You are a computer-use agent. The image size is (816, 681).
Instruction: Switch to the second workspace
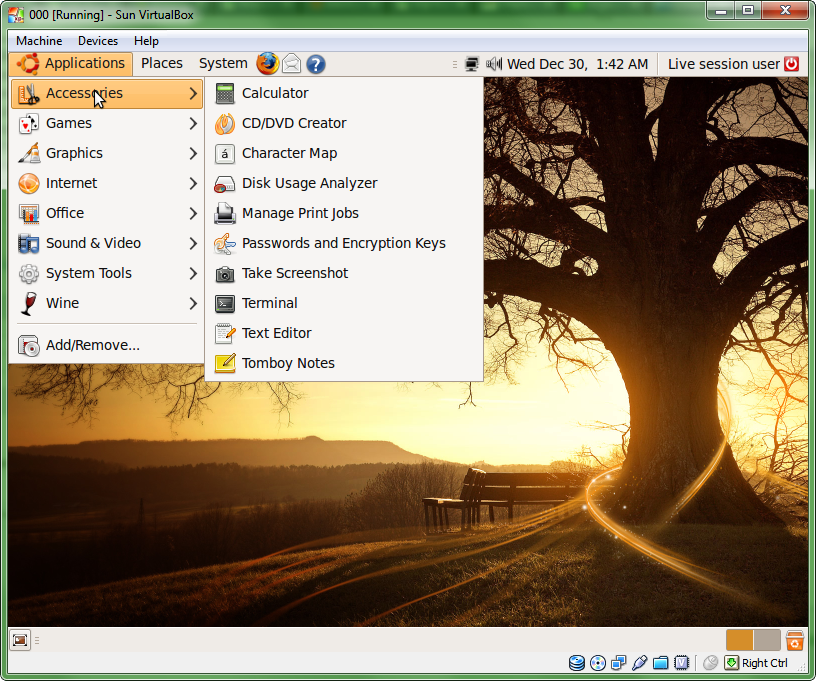click(767, 640)
